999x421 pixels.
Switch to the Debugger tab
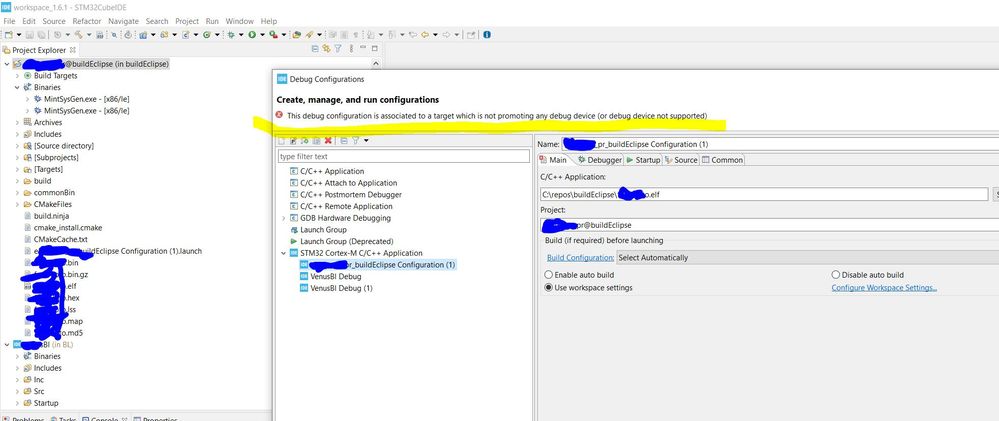[599, 161]
